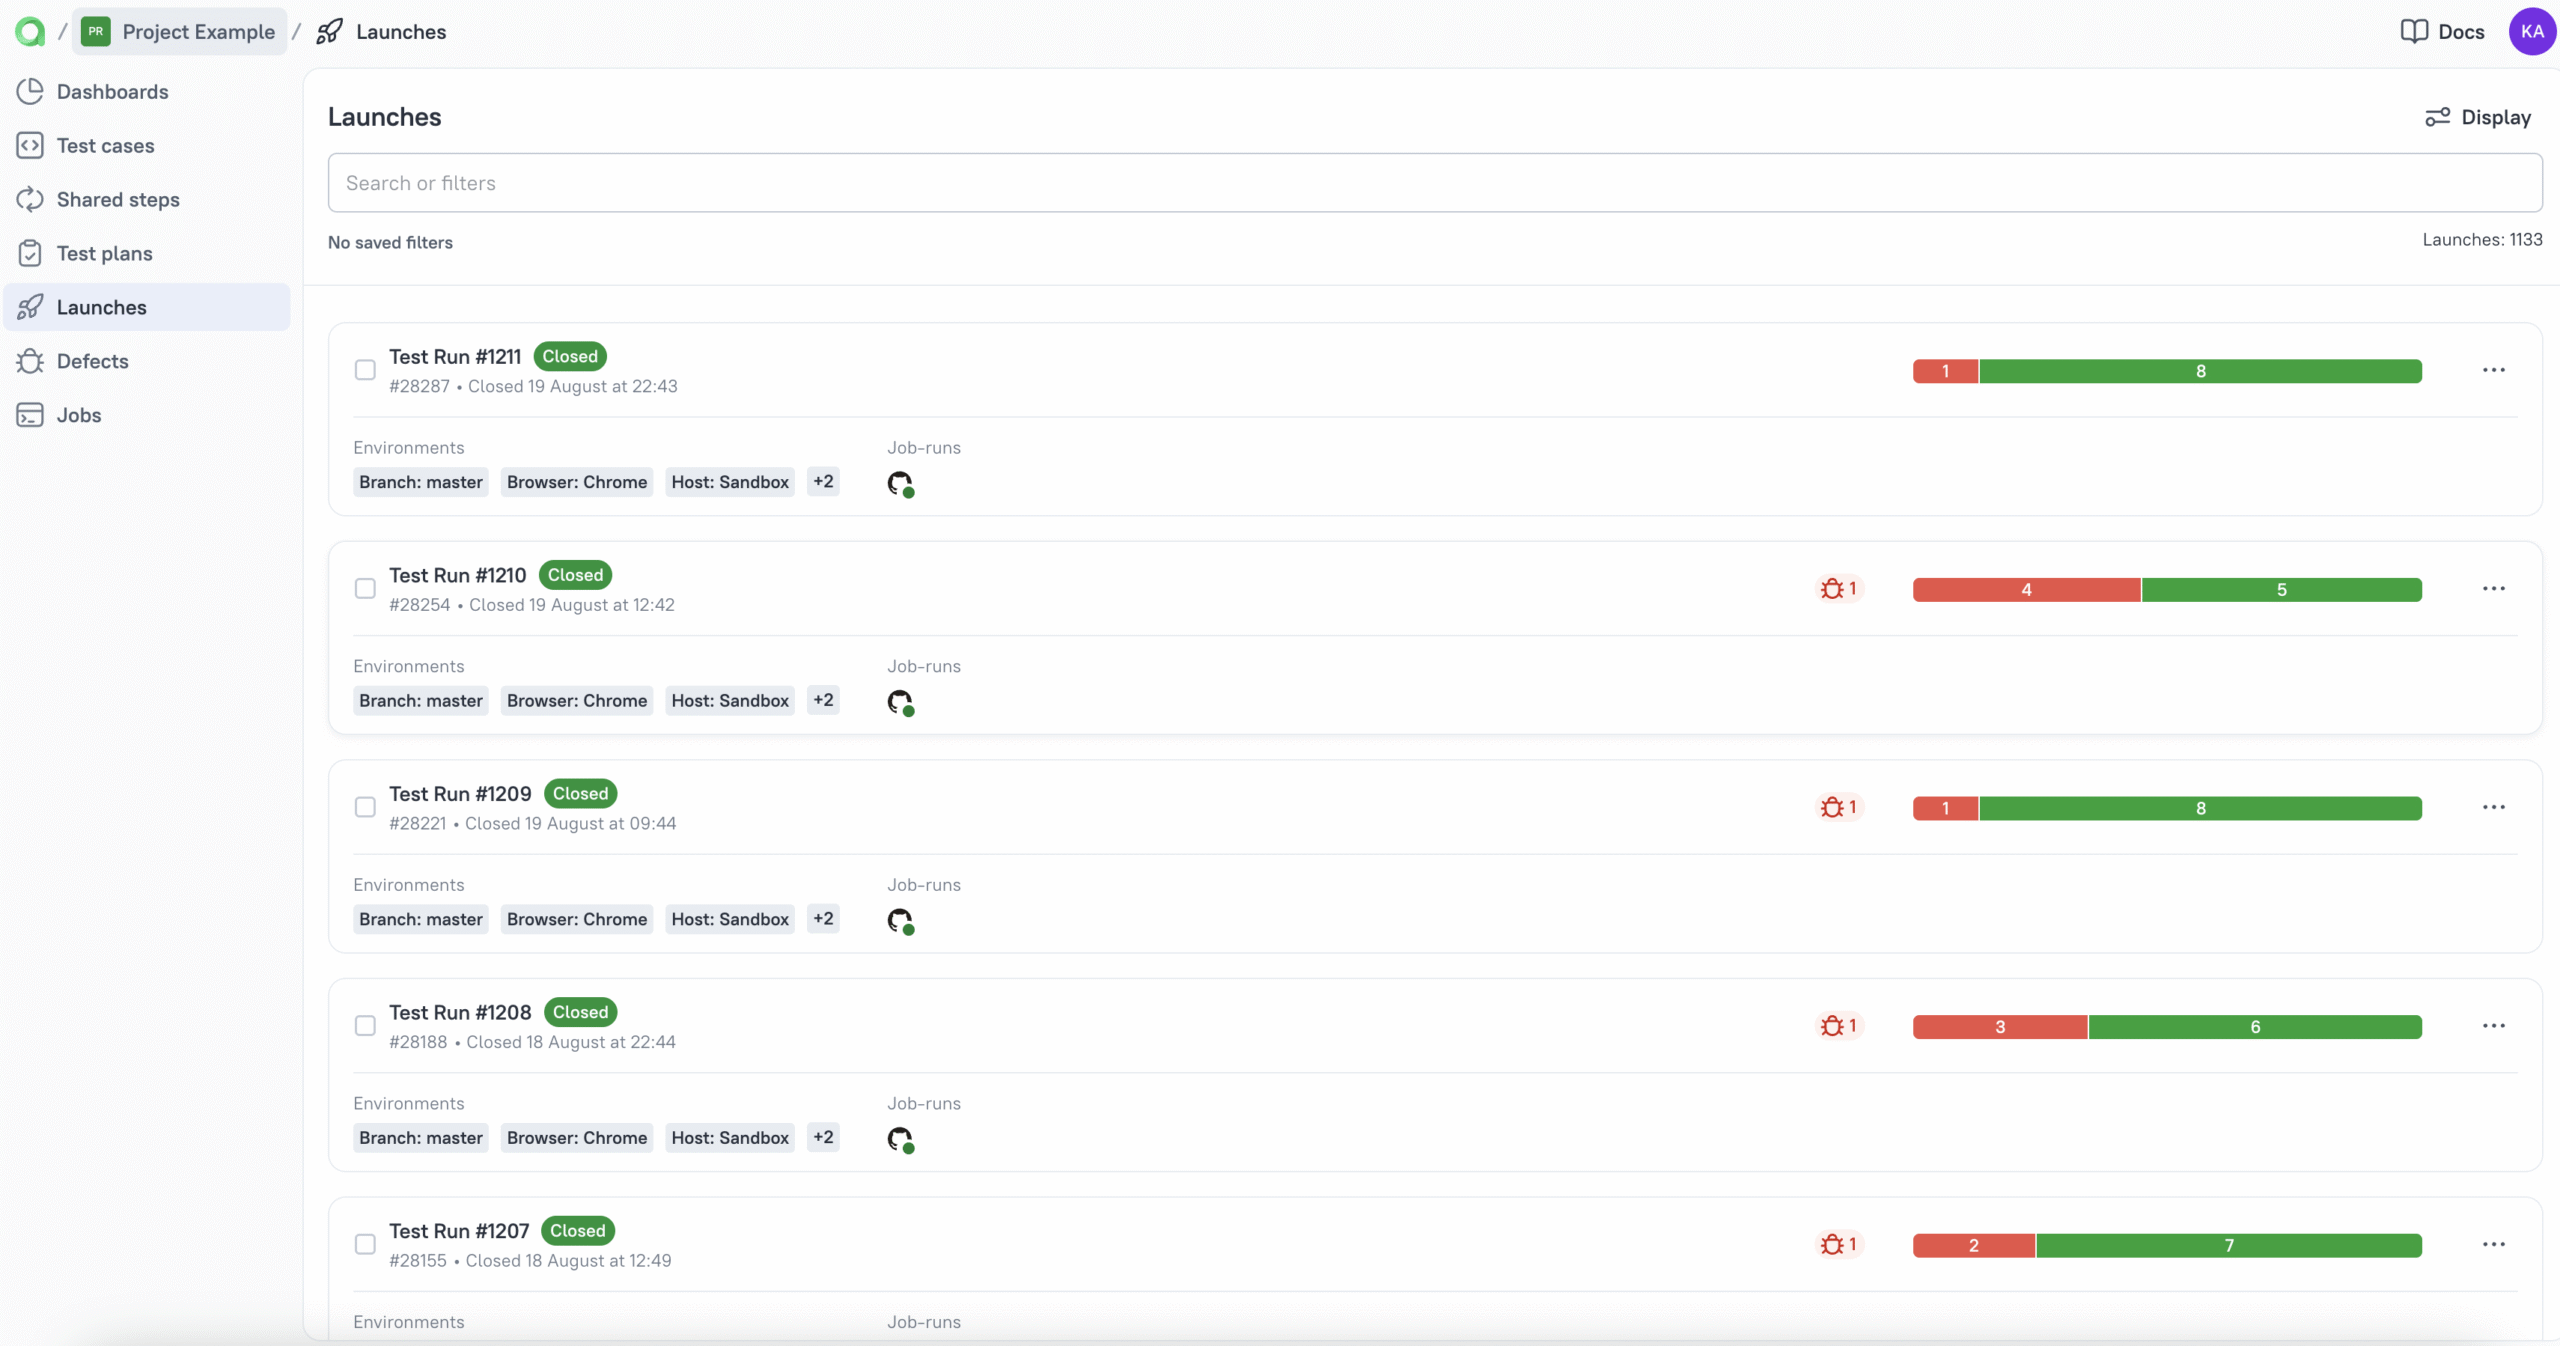Click the GitHub job-run icon for Test Run #1211
The height and width of the screenshot is (1346, 2560).
coord(900,483)
